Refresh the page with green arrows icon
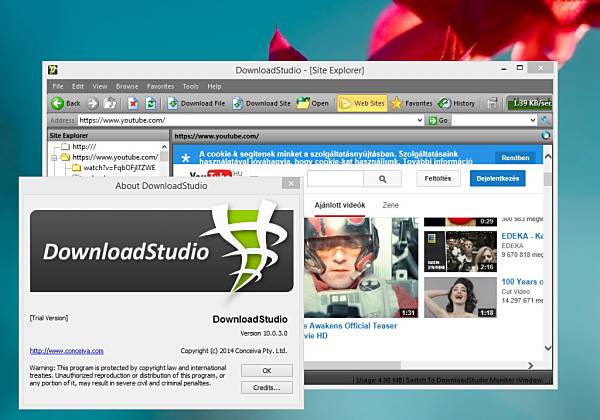600x420 pixels. coord(150,103)
